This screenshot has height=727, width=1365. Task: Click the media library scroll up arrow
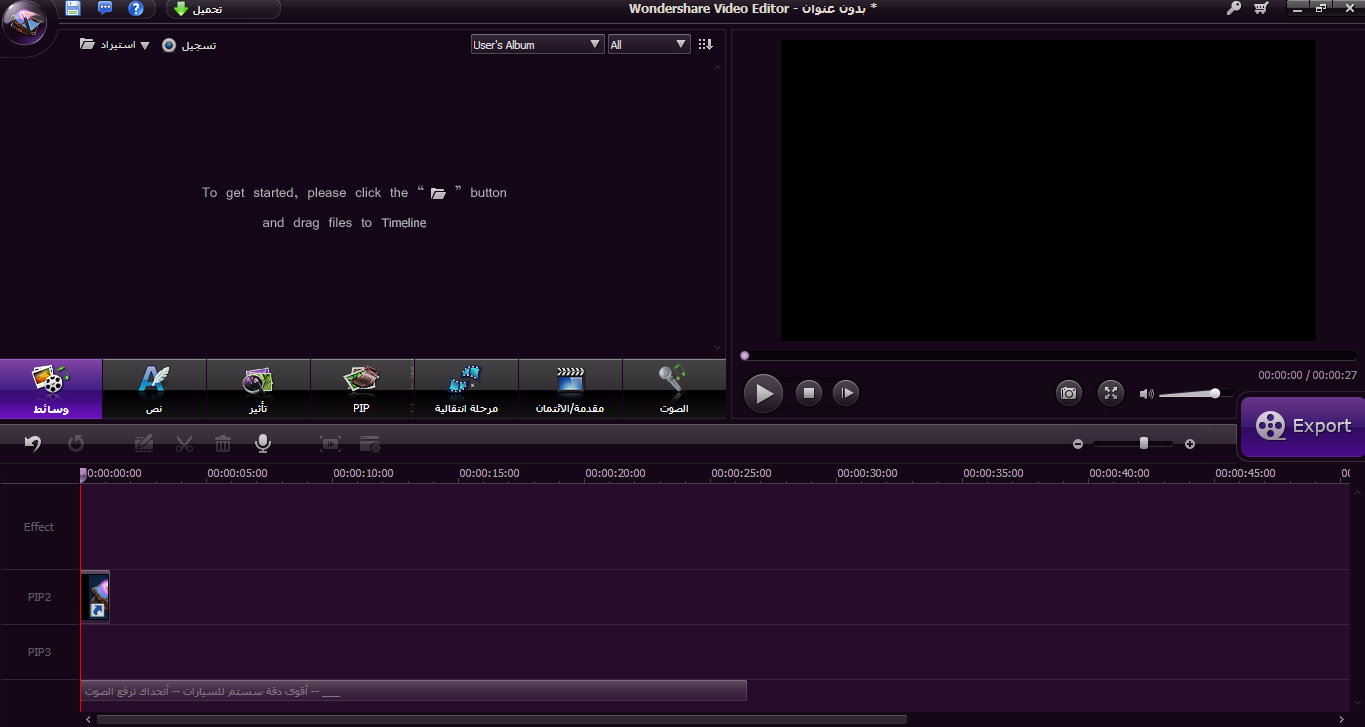[x=717, y=67]
